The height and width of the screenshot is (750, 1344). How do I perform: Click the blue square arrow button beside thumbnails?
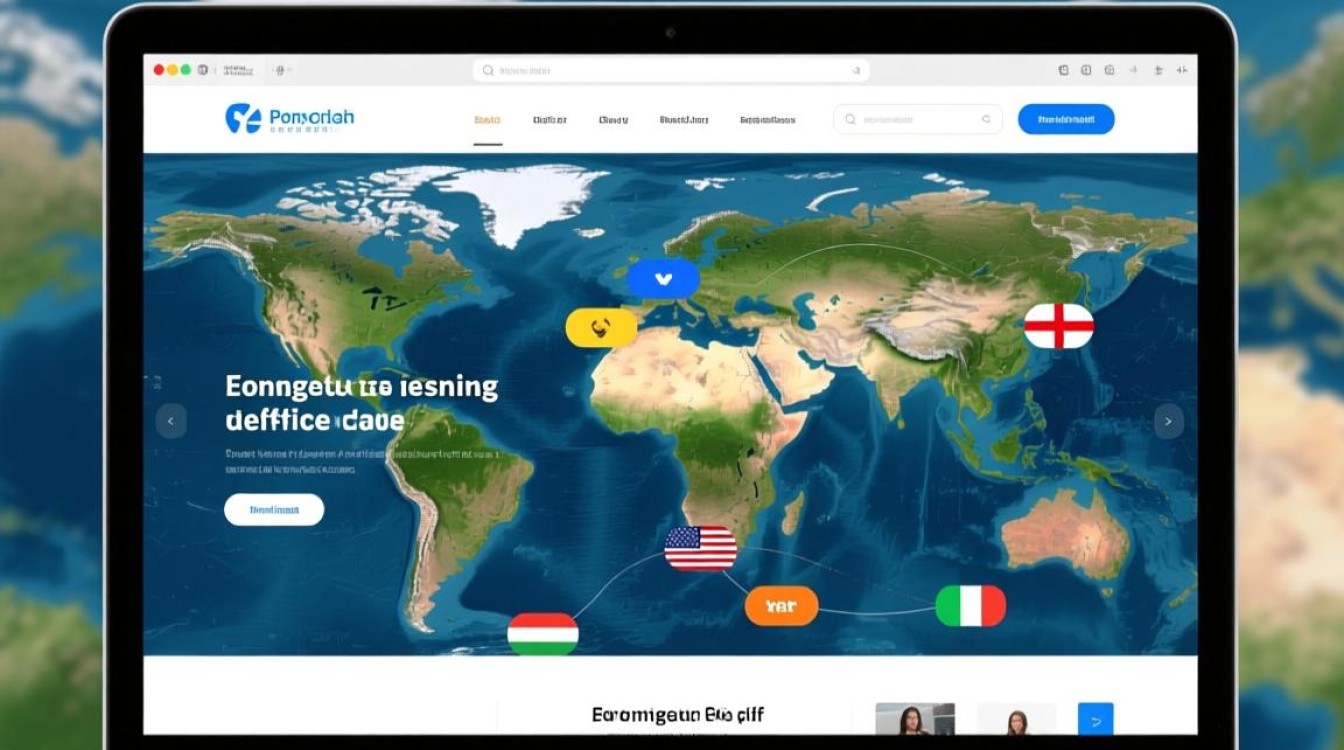pyautogui.click(x=1095, y=718)
